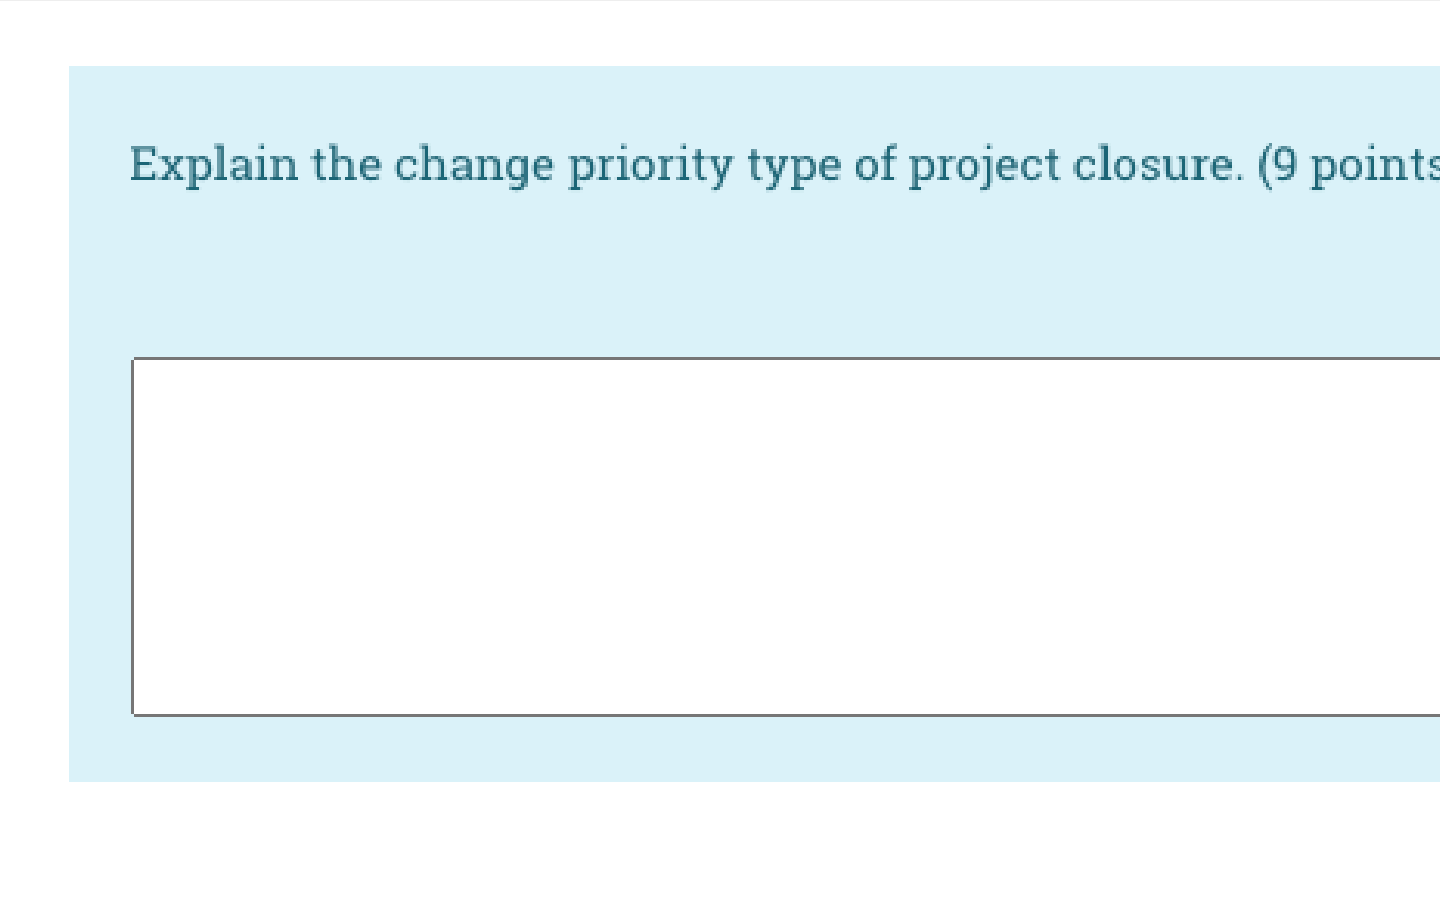Viewport: 1440px width, 900px height.
Task: Click the area below the answer box
Action: click(x=700, y=748)
